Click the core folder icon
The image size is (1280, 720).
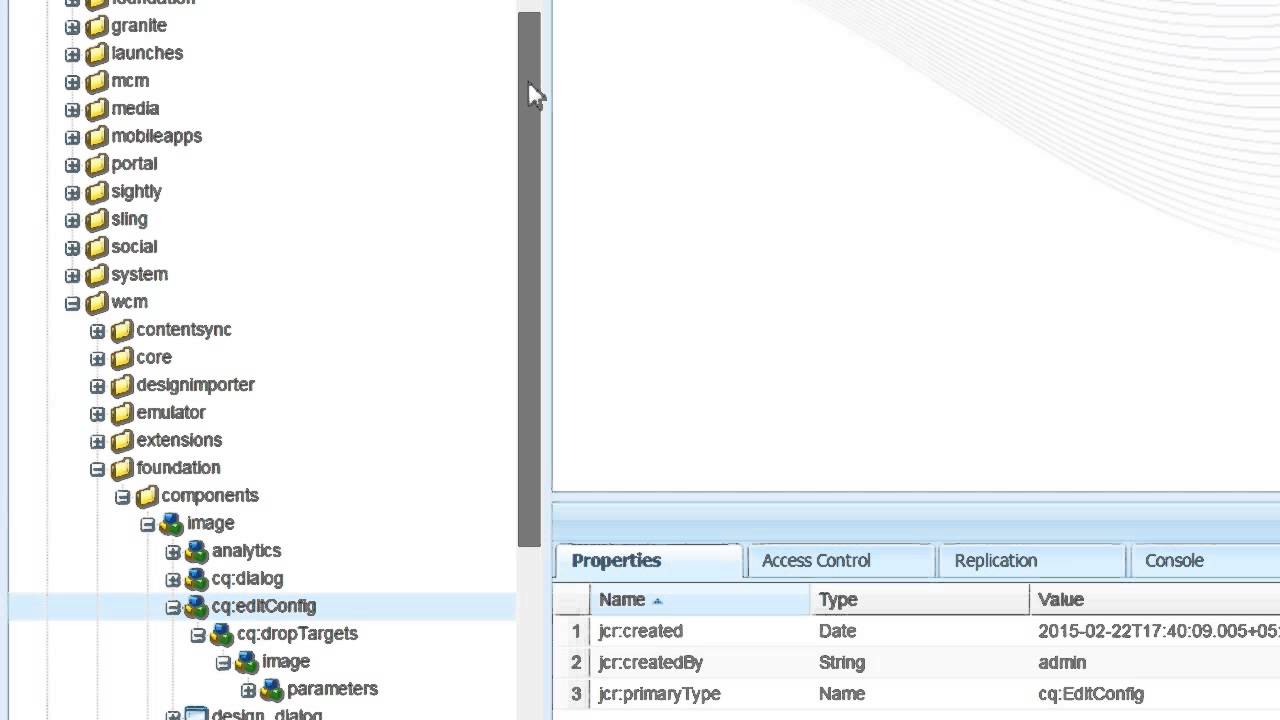click(x=122, y=358)
